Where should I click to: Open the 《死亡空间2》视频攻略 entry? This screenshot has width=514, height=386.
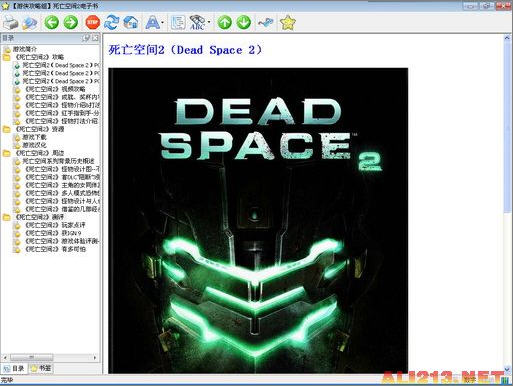[55, 89]
